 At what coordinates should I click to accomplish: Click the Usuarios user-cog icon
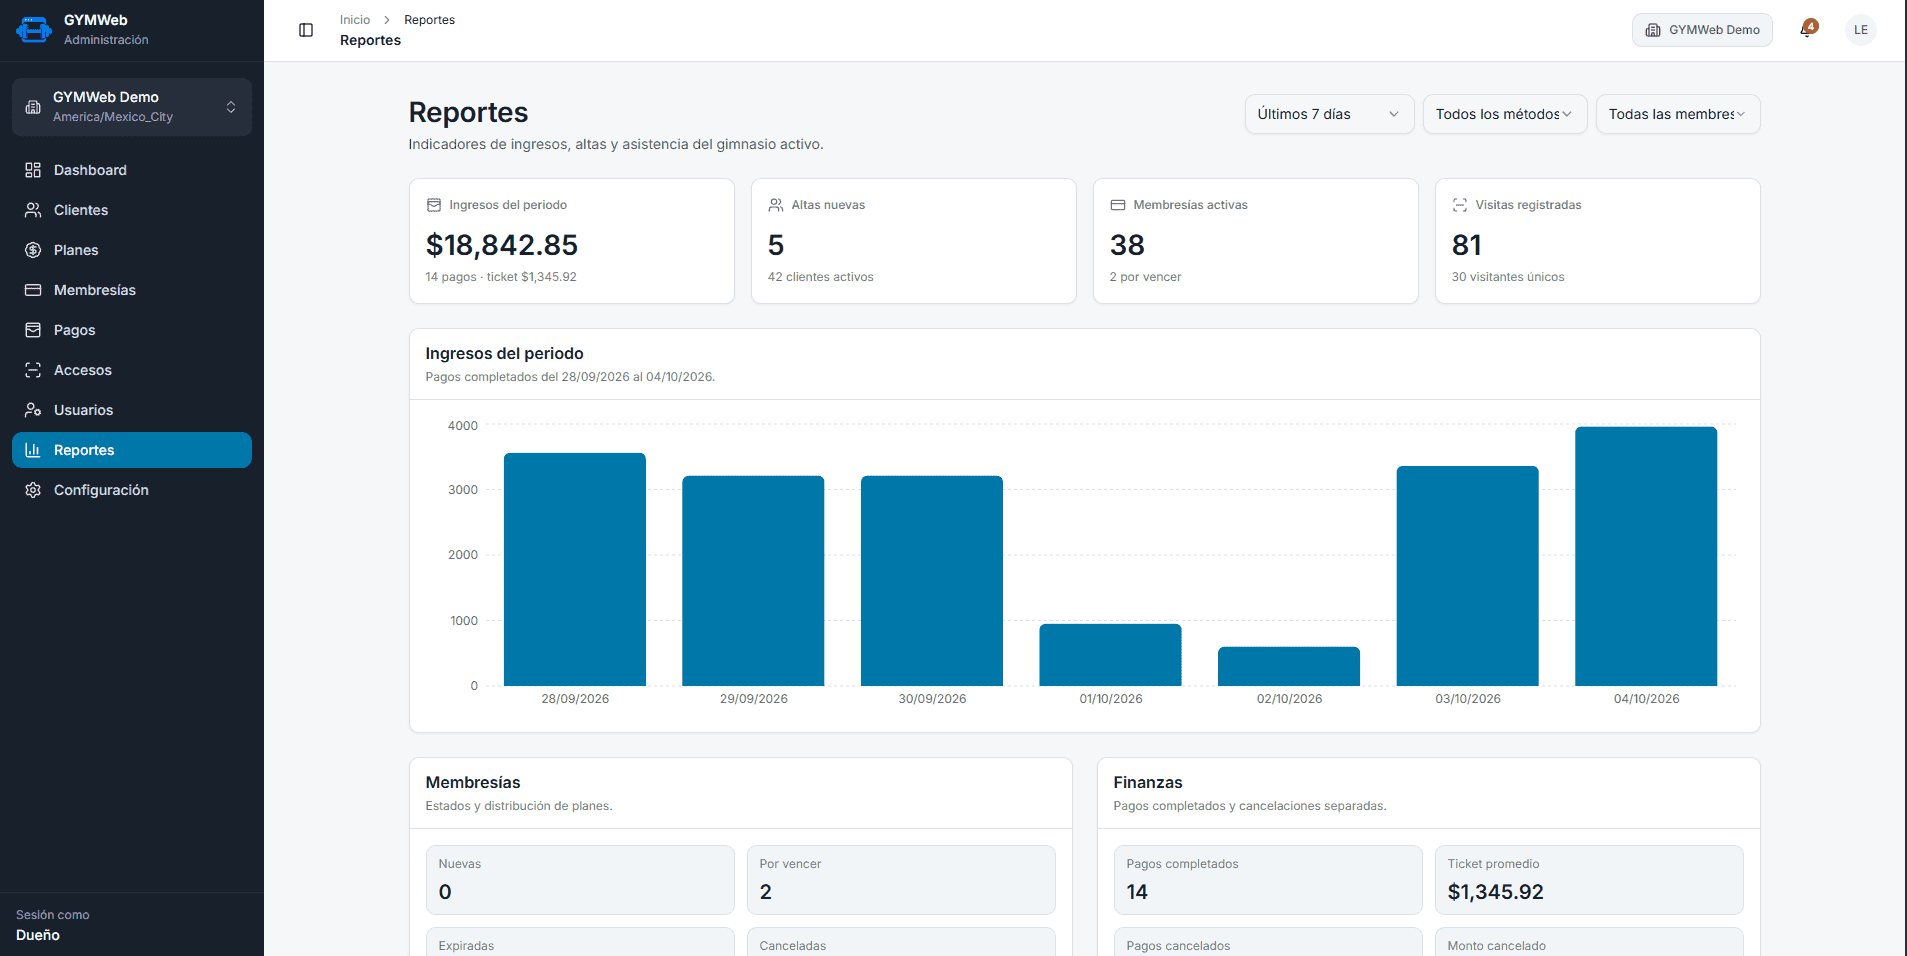point(33,410)
